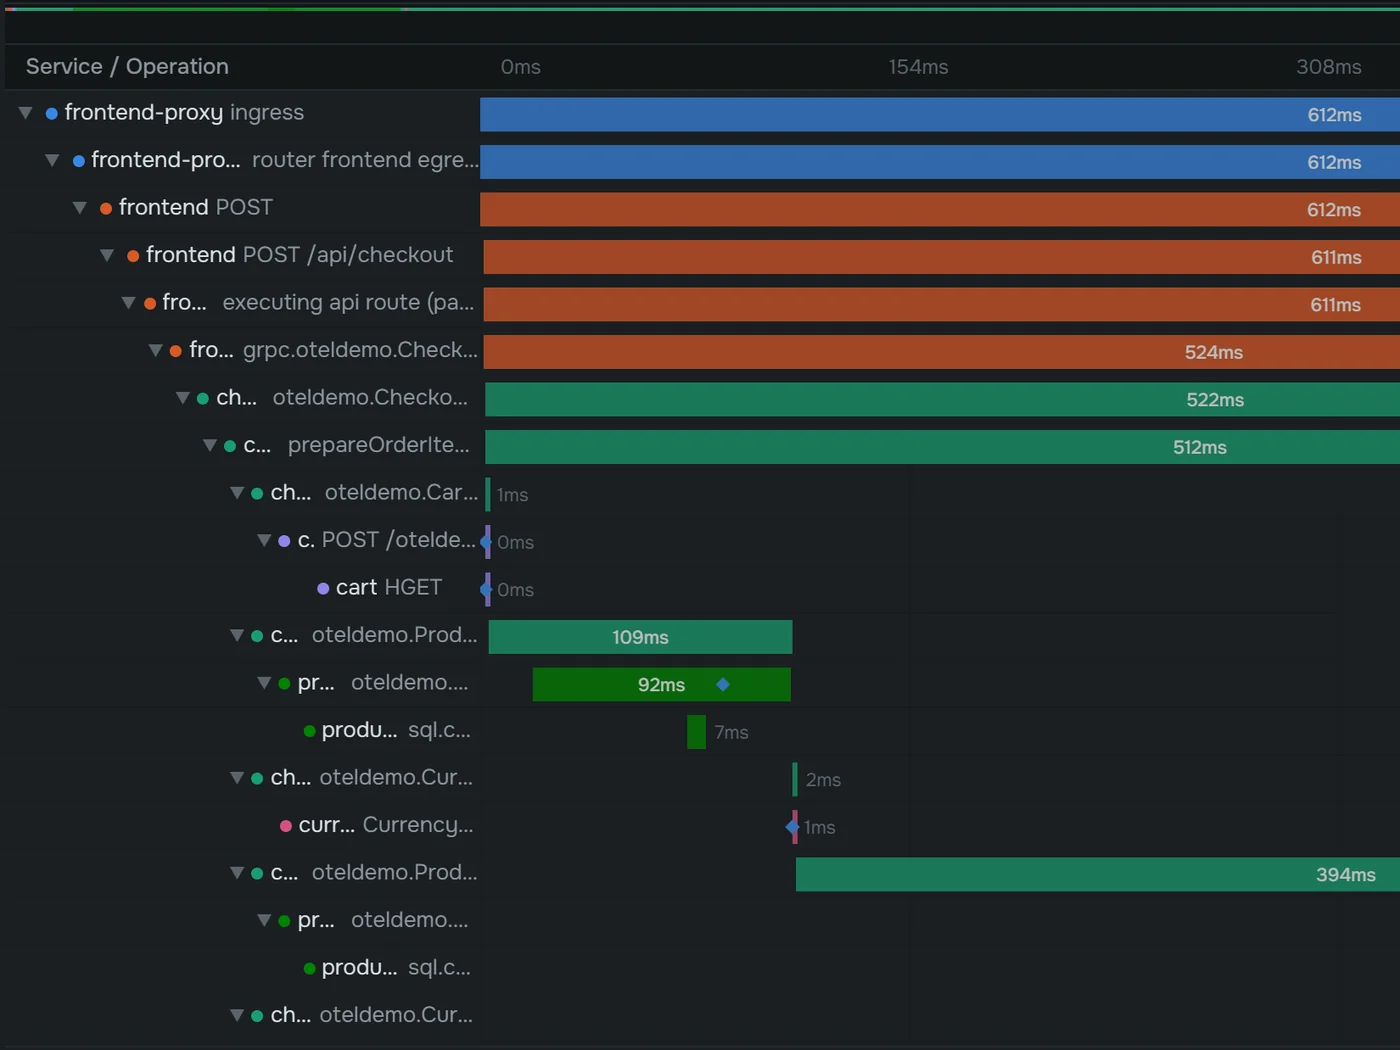Click the 524ms grpc.oteldemo.Check bar
The image size is (1400, 1050).
click(x=941, y=352)
